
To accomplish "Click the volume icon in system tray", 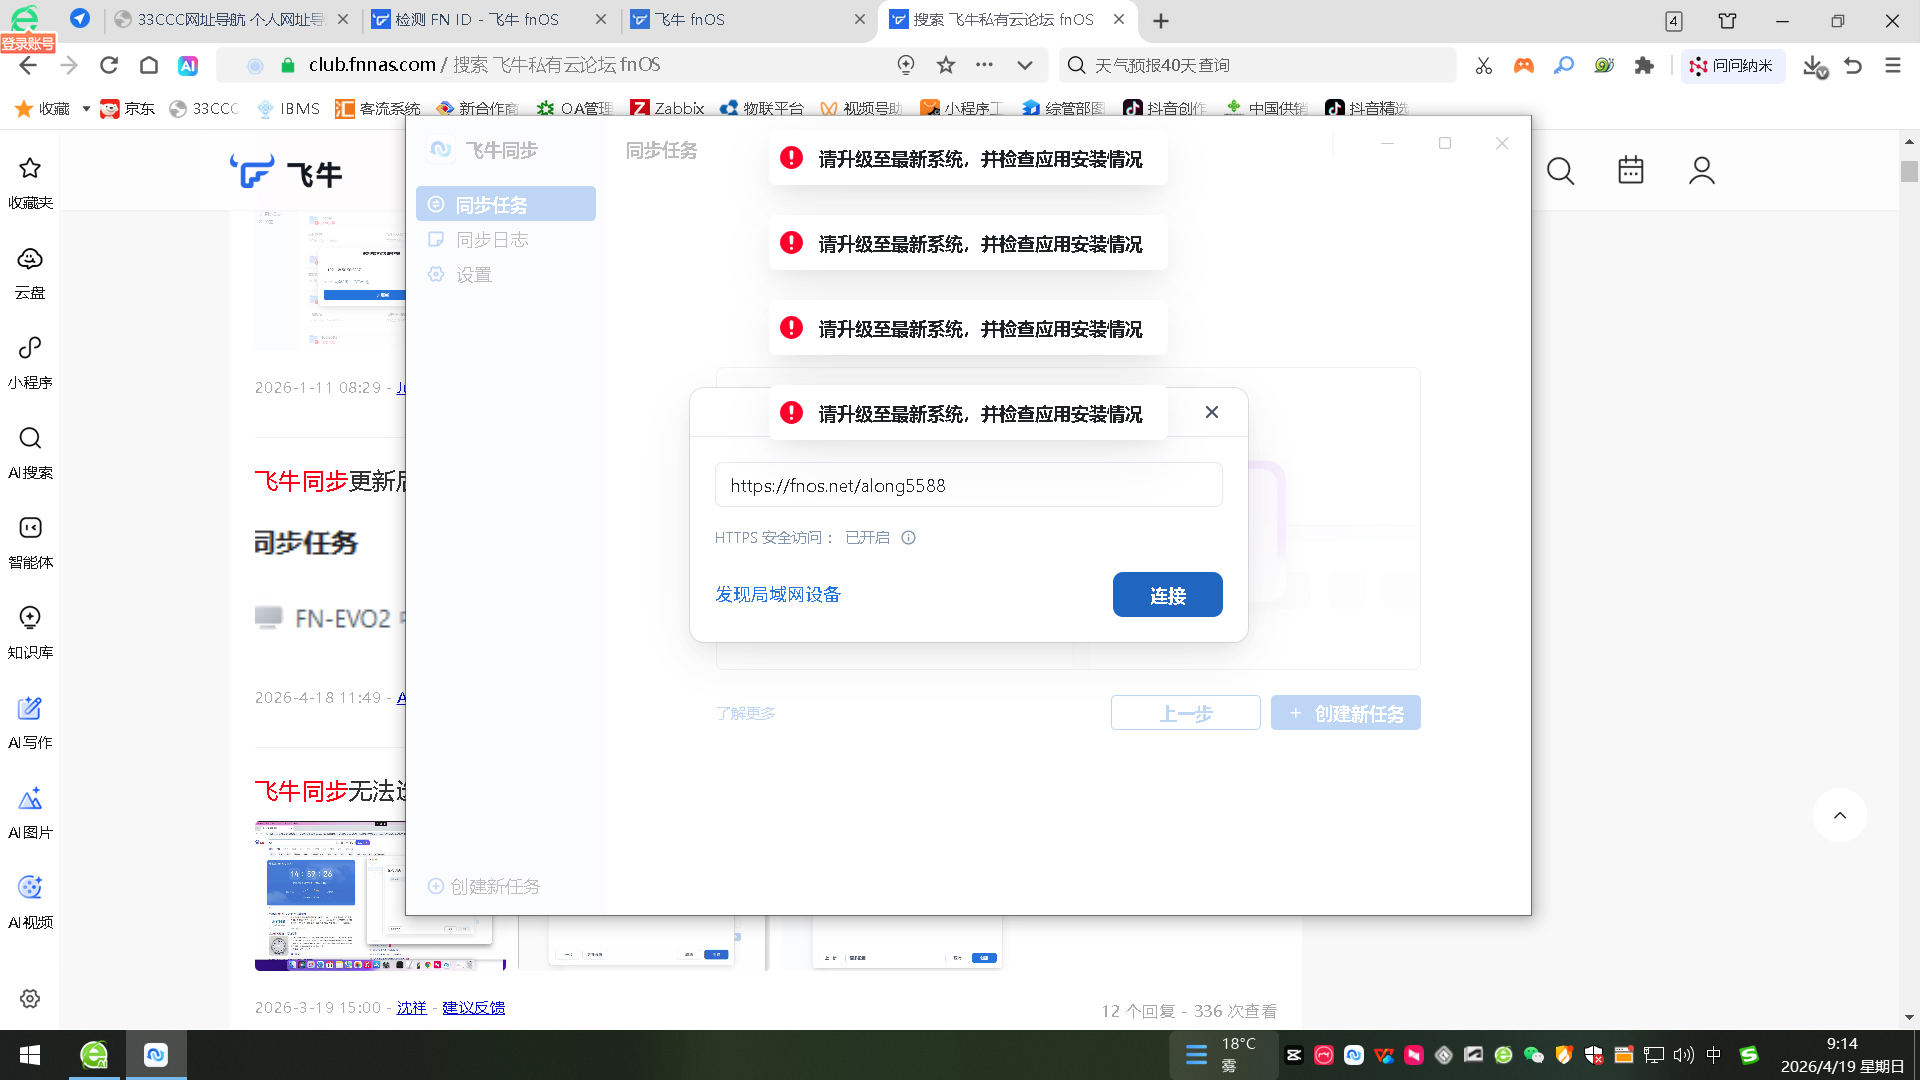I will coord(1684,1055).
